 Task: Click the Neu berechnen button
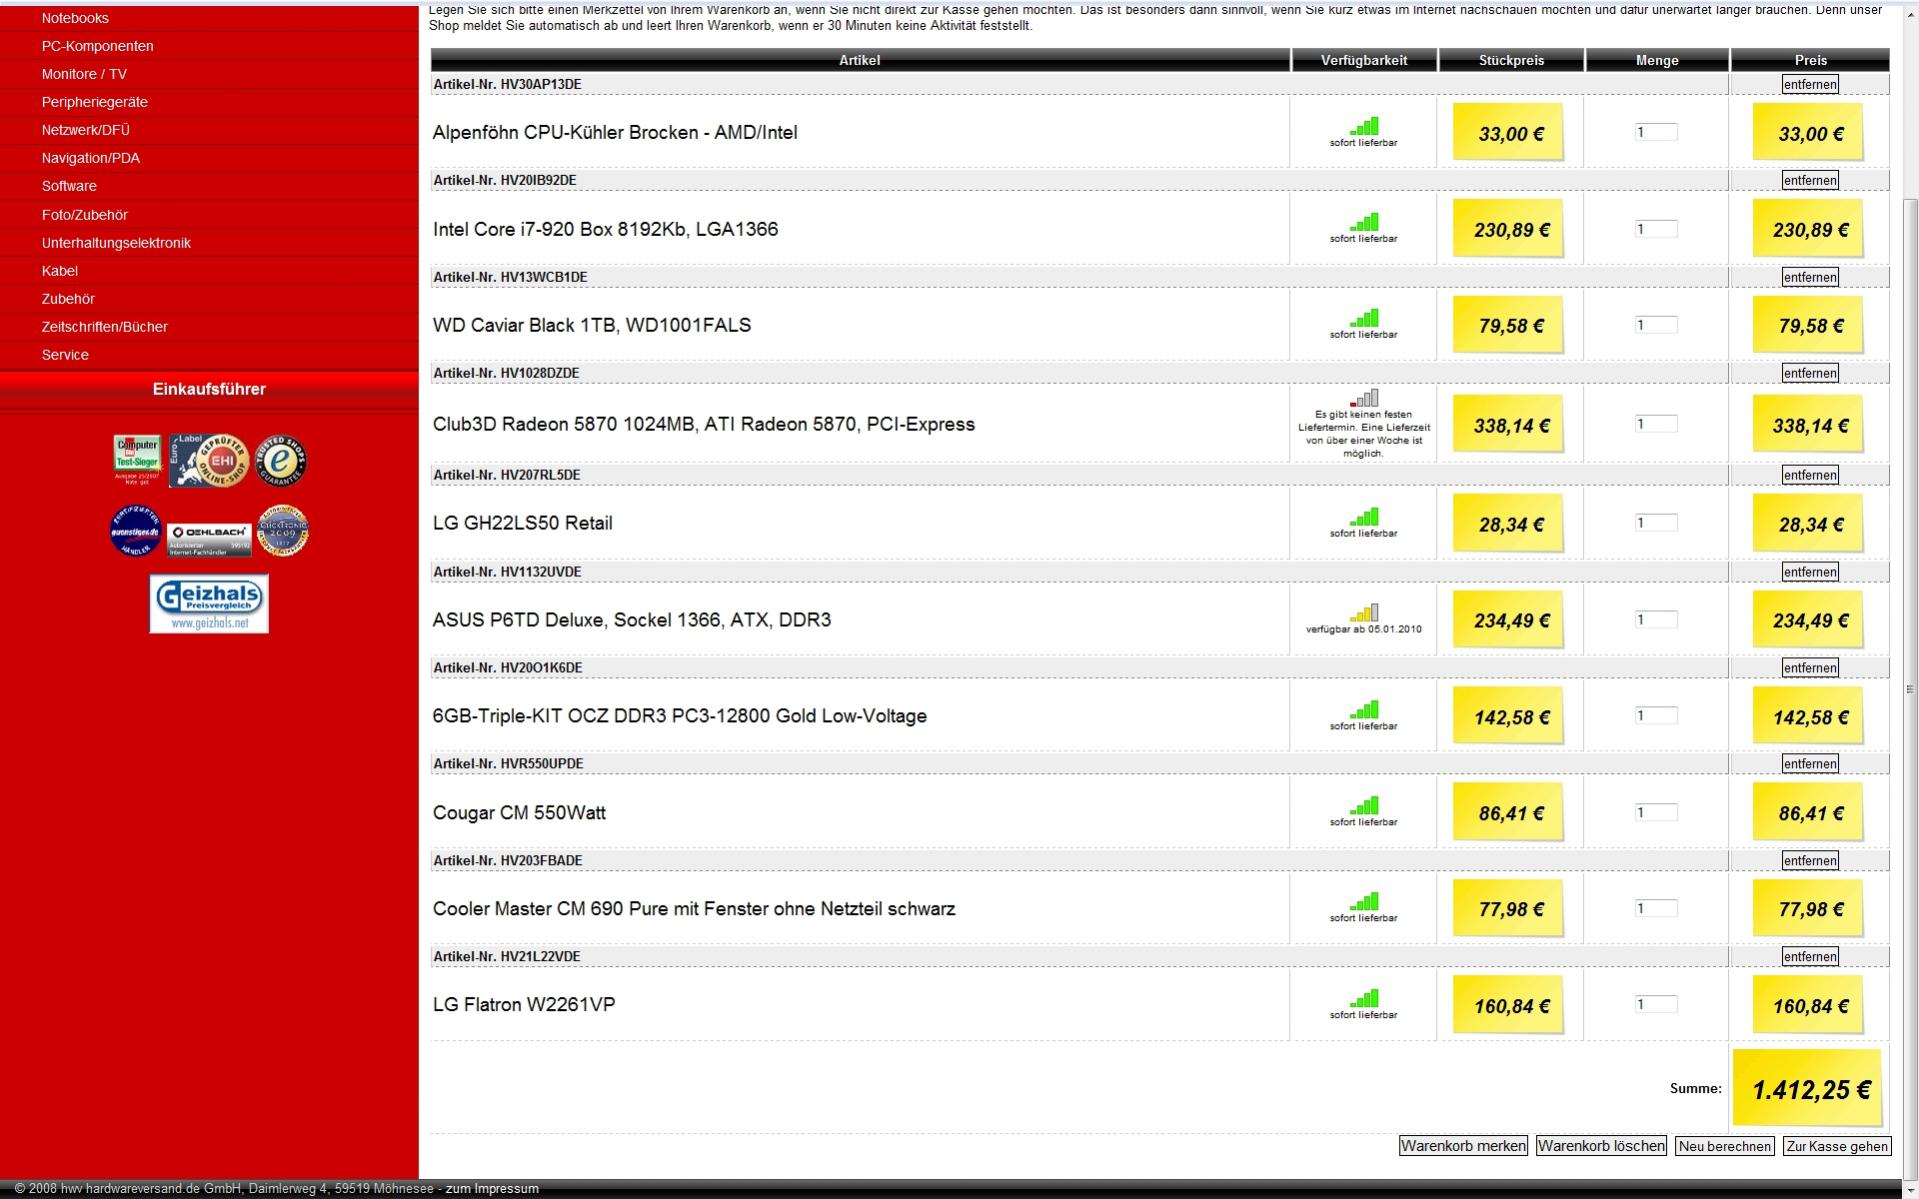click(x=1725, y=1146)
